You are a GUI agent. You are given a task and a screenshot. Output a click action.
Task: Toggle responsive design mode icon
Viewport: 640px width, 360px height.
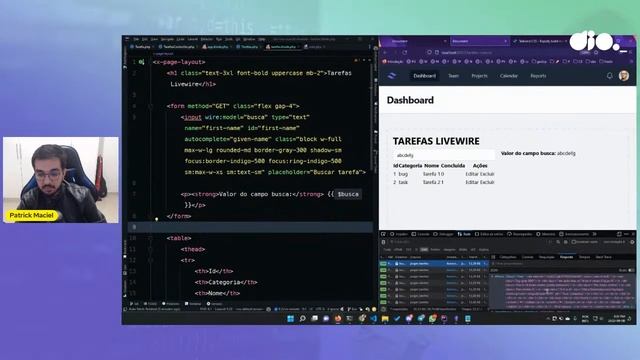619,234
